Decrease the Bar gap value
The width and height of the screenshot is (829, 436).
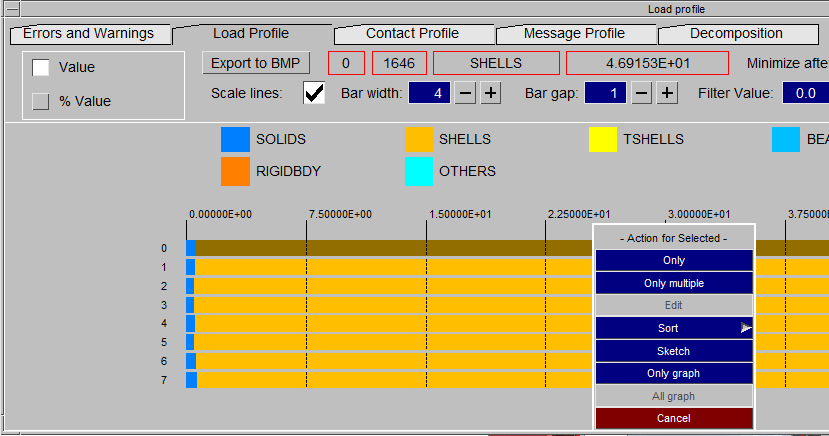[x=641, y=94]
